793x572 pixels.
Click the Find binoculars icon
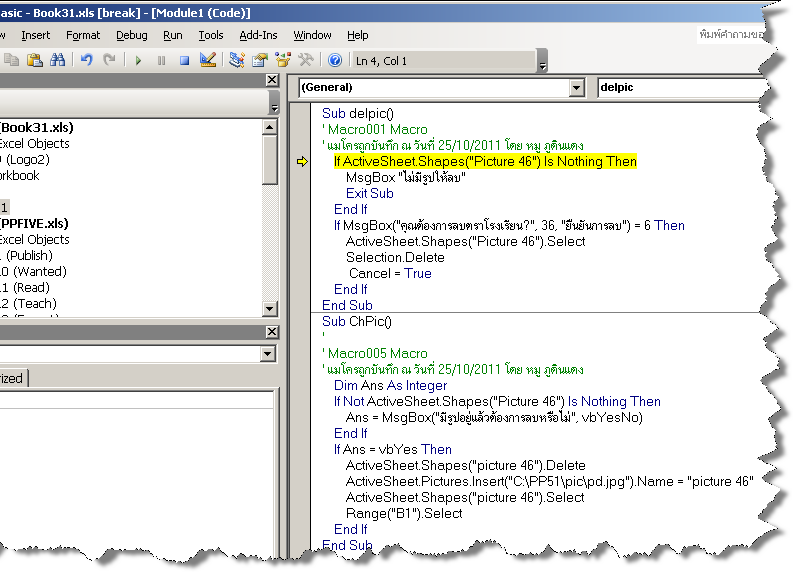coord(57,61)
